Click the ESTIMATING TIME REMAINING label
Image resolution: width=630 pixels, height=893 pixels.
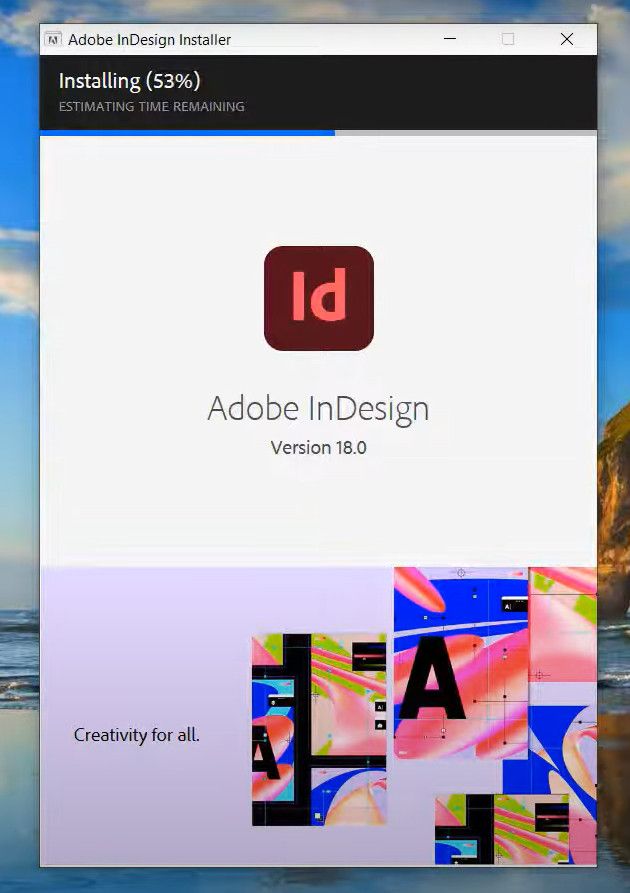click(x=152, y=106)
